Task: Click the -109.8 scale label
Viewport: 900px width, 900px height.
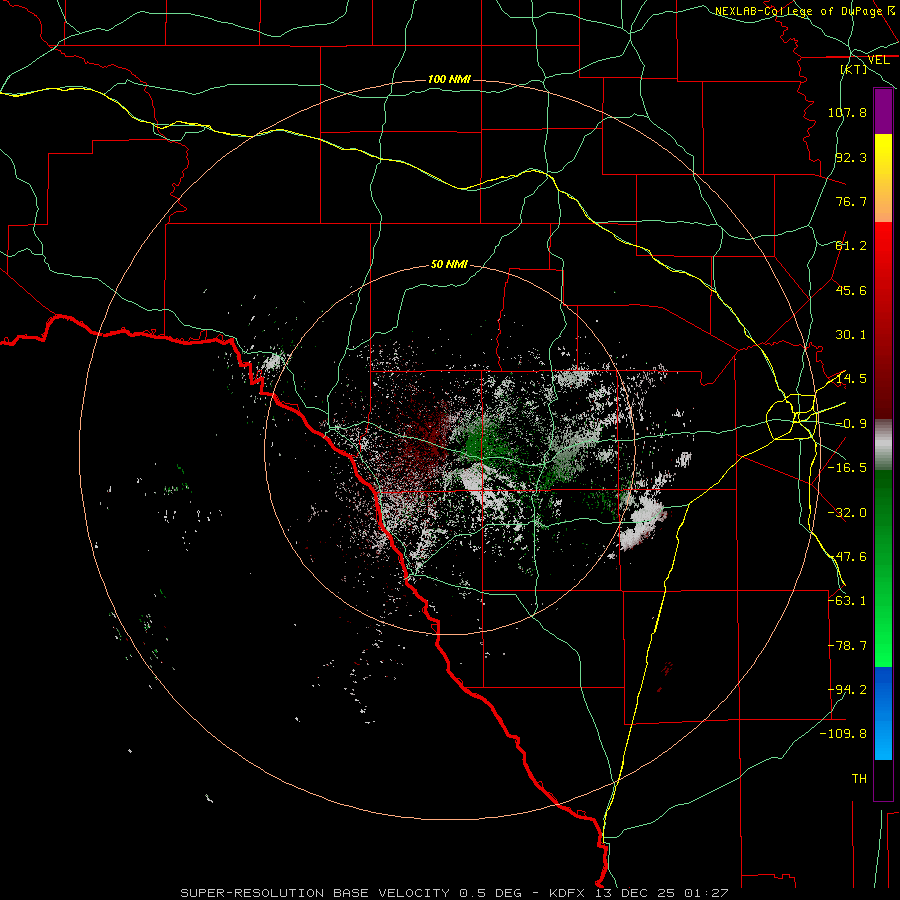Action: (843, 734)
